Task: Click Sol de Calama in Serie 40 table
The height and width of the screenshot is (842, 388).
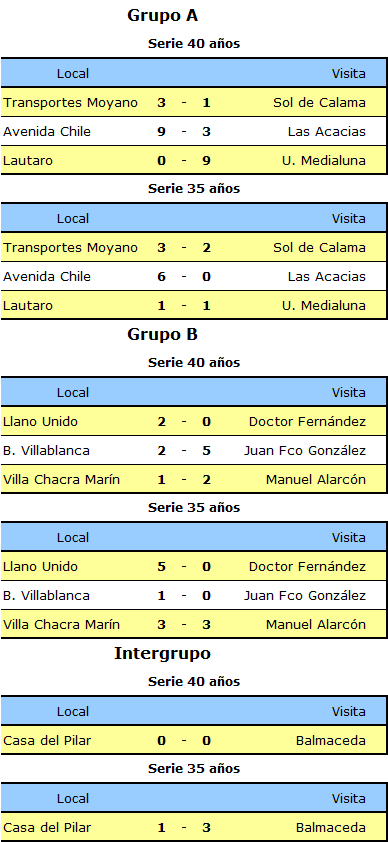Action: point(319,103)
